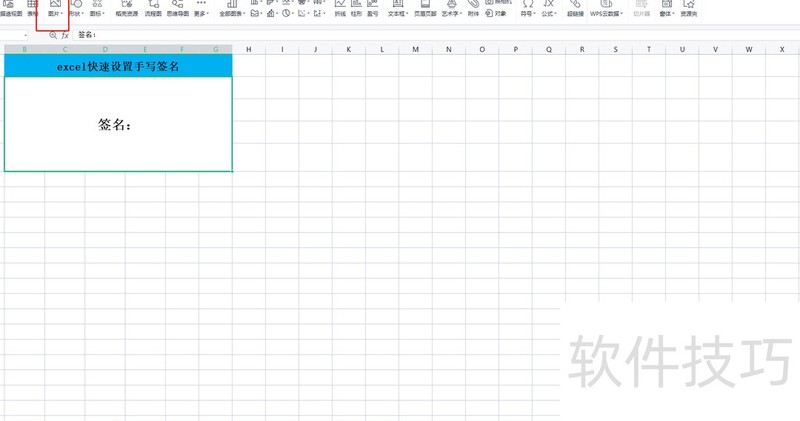Select column B header
Screen dimensions: 800x421
[24, 49]
